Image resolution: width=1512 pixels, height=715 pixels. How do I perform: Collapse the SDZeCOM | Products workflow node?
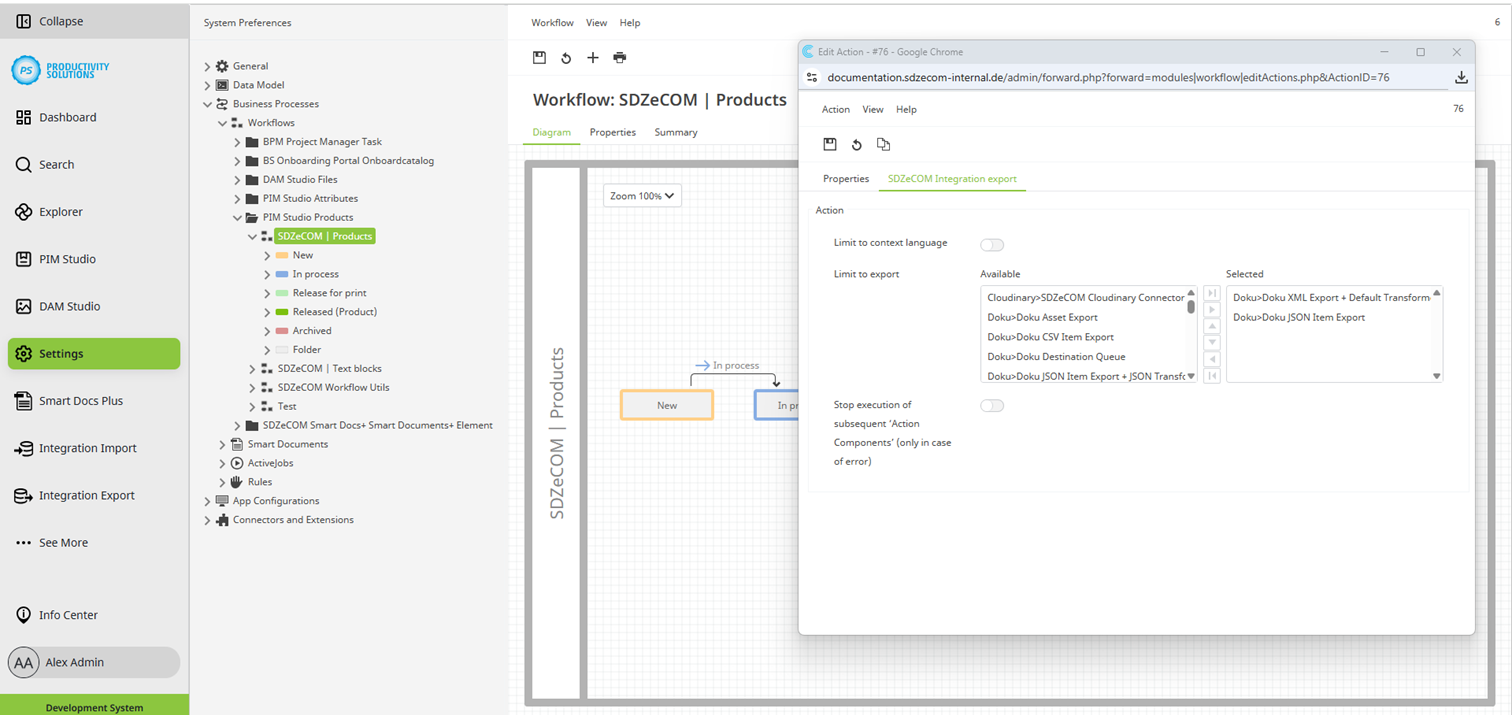point(253,236)
